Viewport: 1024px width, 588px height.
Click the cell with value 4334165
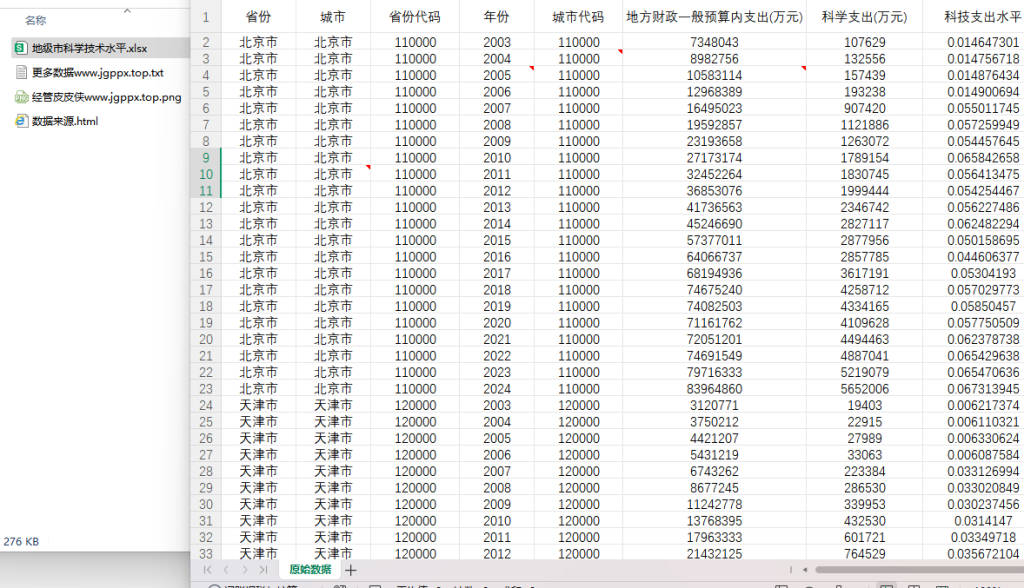(x=865, y=306)
